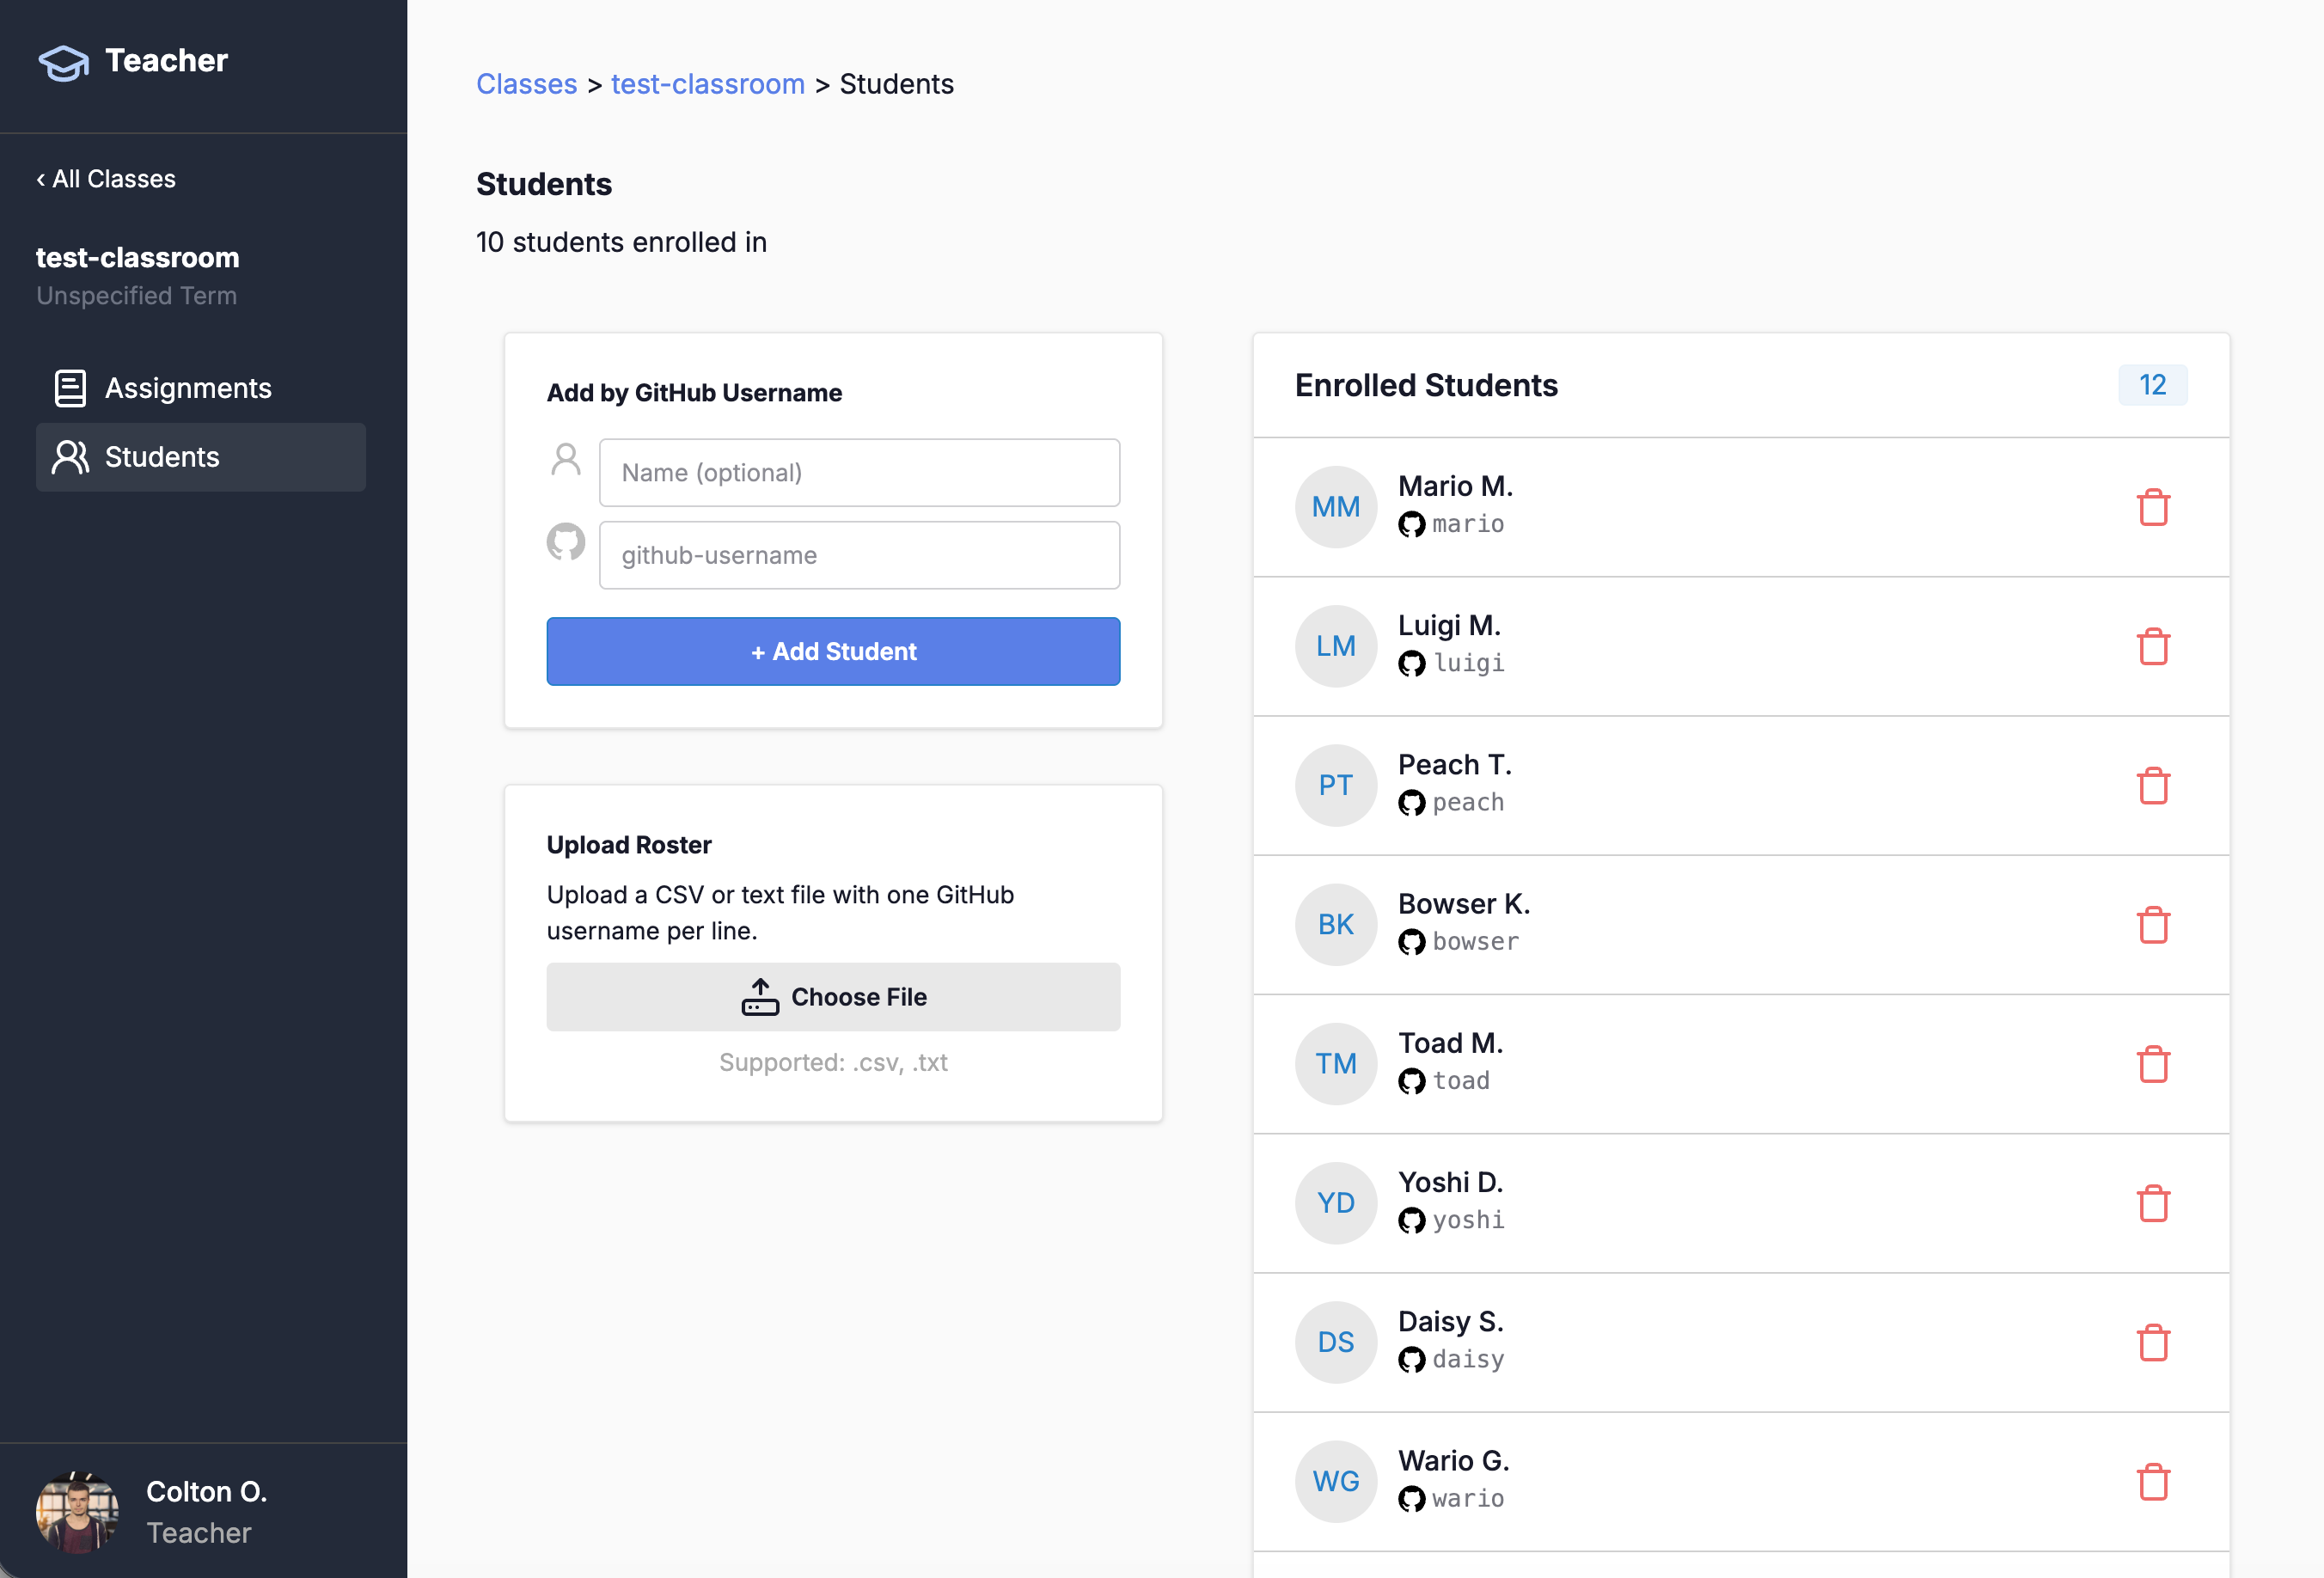Remove Peach T. using trash icon
This screenshot has height=1578, width=2324.
point(2153,785)
